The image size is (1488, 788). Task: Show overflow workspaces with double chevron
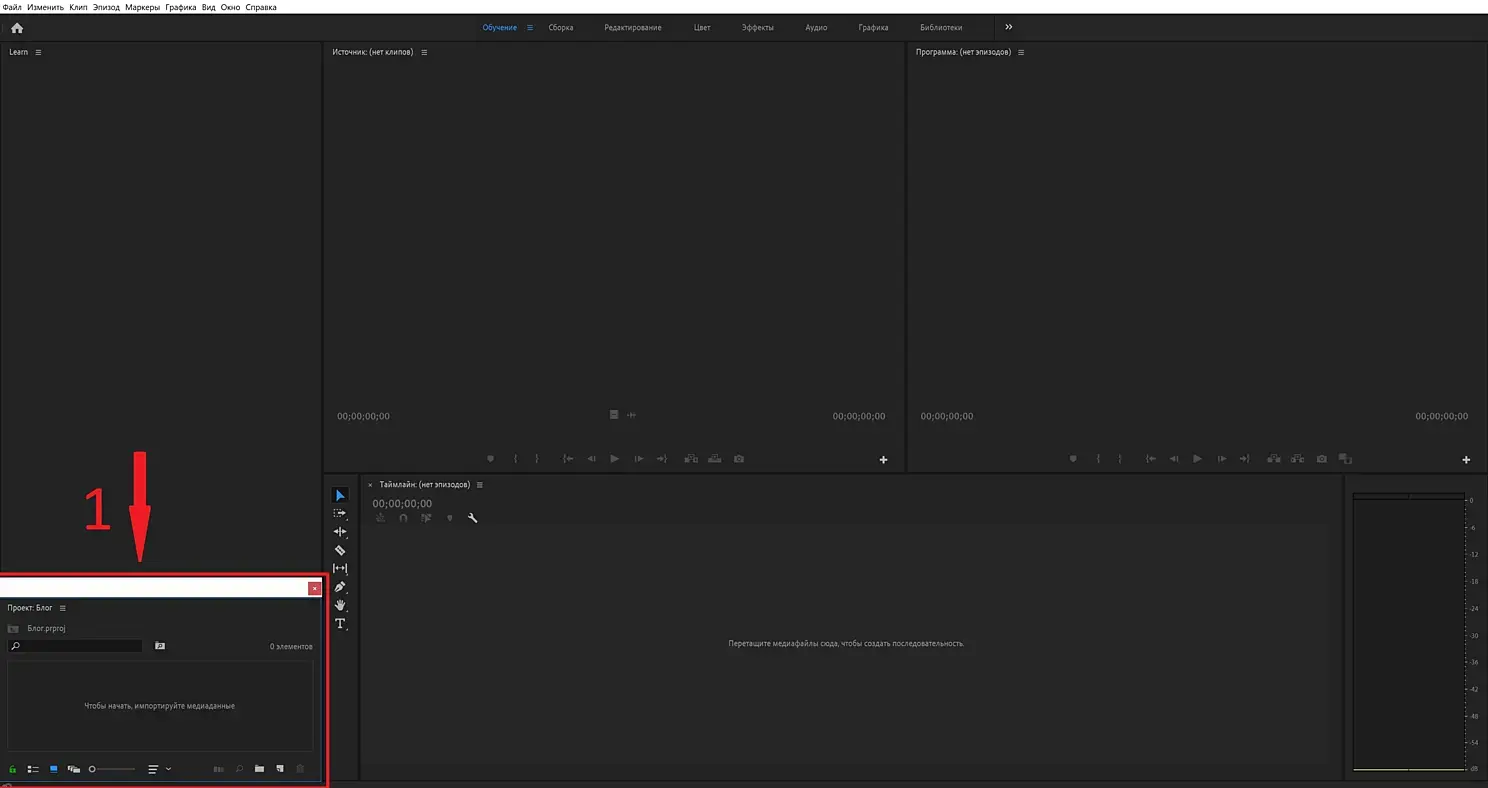(x=1009, y=27)
